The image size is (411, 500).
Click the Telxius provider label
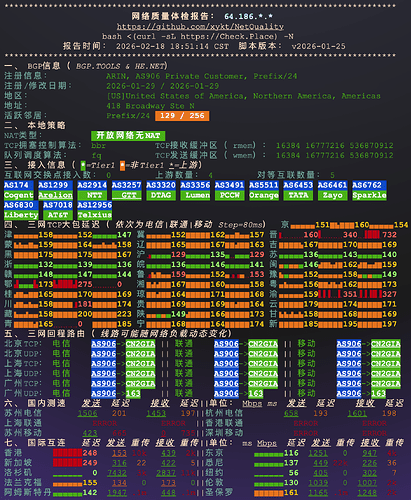[95, 215]
